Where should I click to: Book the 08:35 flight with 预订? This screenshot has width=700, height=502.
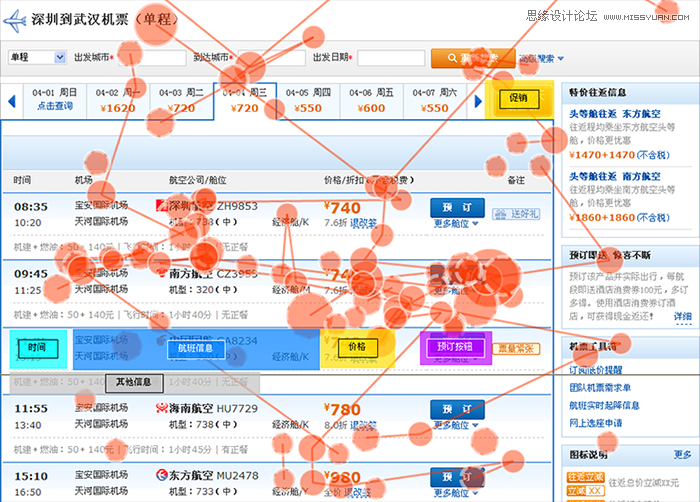457,208
